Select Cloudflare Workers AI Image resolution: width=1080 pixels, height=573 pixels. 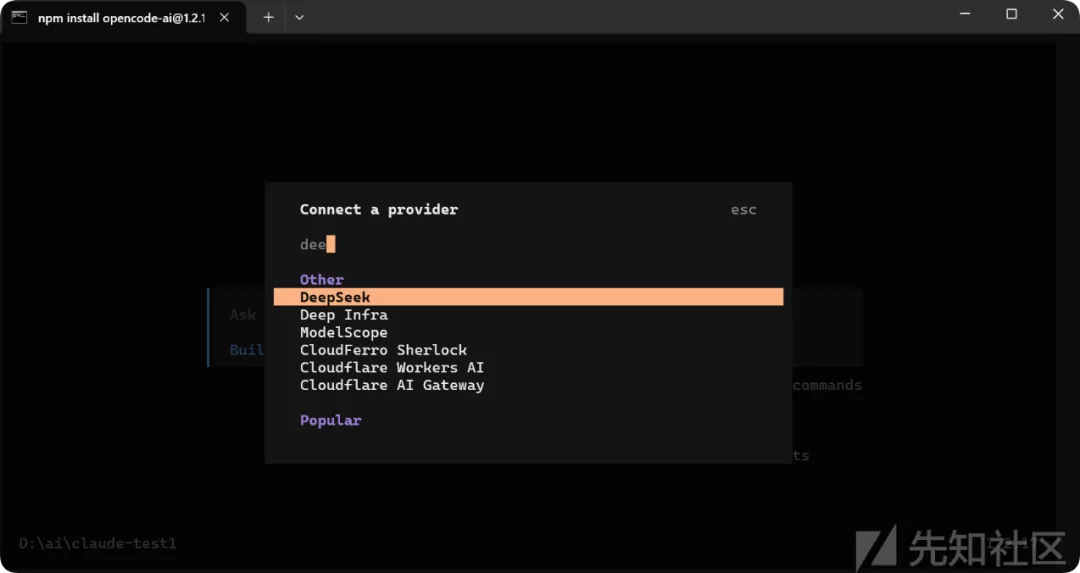tap(392, 368)
